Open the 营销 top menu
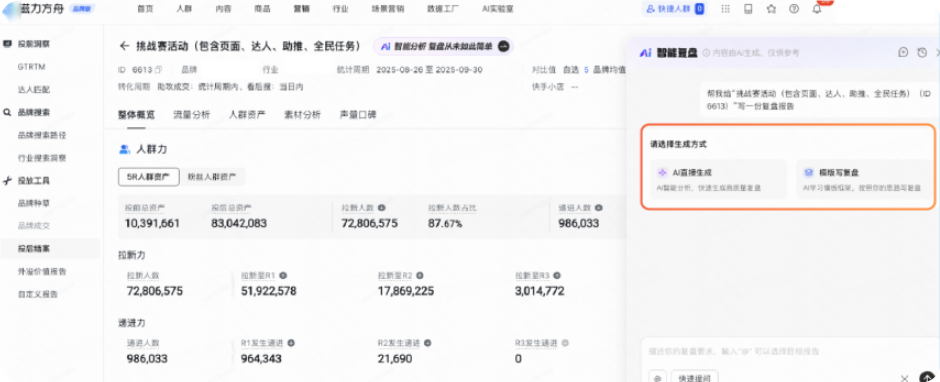The image size is (940, 382). 302,9
